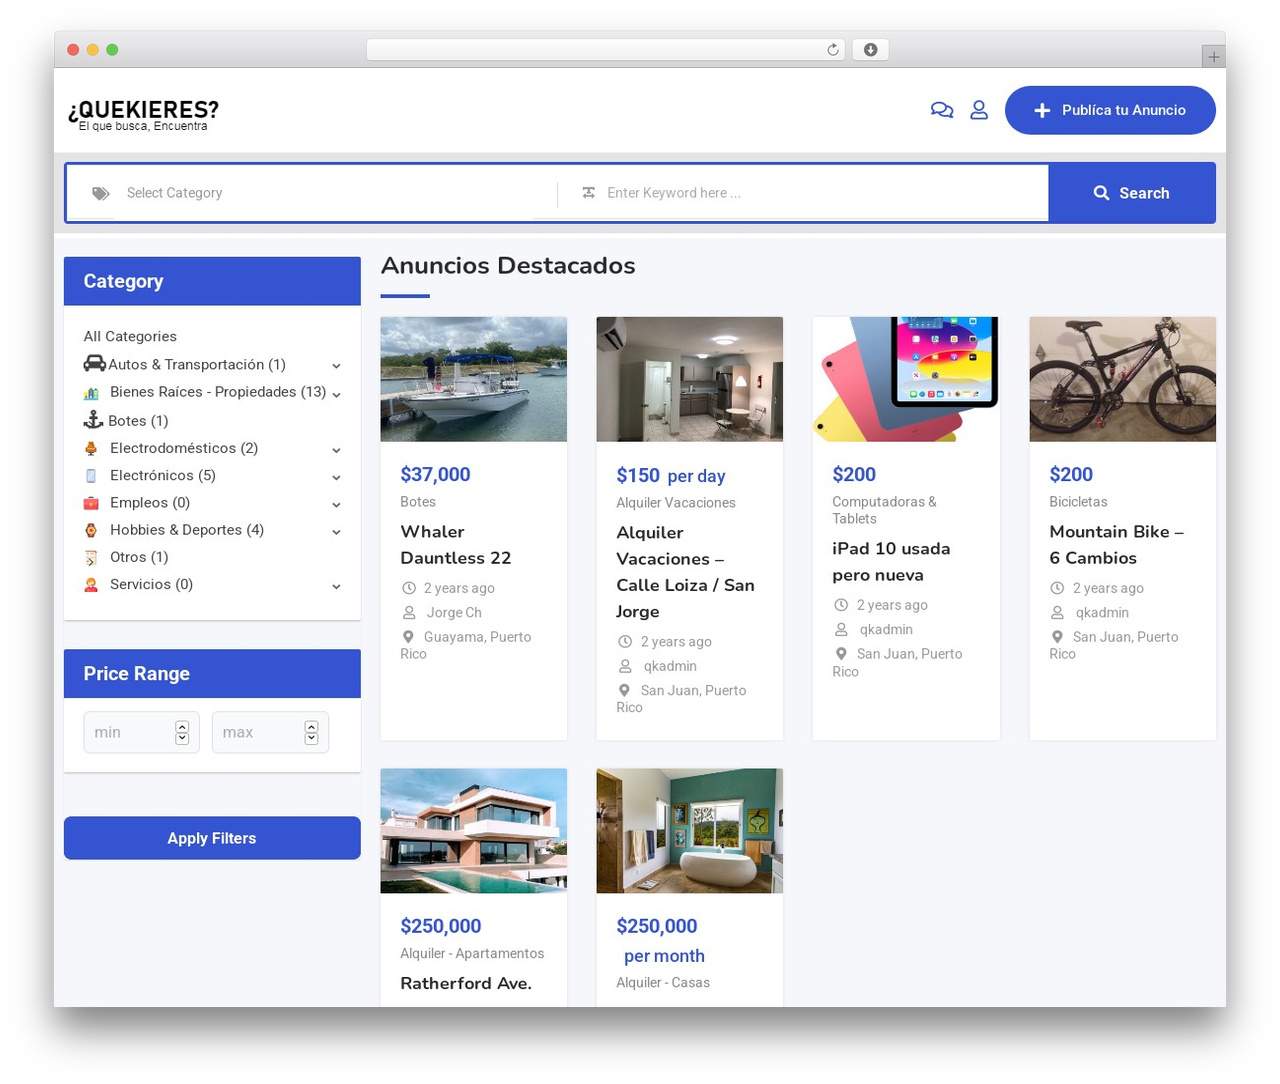Screen dimensions: 1280x1084
Task: Open Electrodomésticos (2) category
Action: 184,448
